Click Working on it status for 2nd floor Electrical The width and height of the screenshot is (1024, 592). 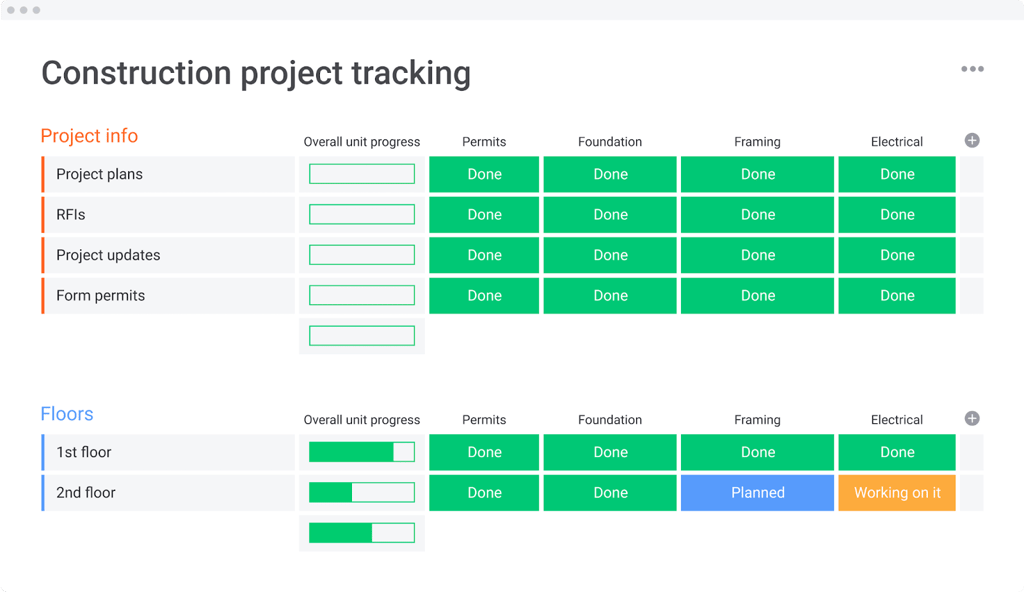(896, 492)
